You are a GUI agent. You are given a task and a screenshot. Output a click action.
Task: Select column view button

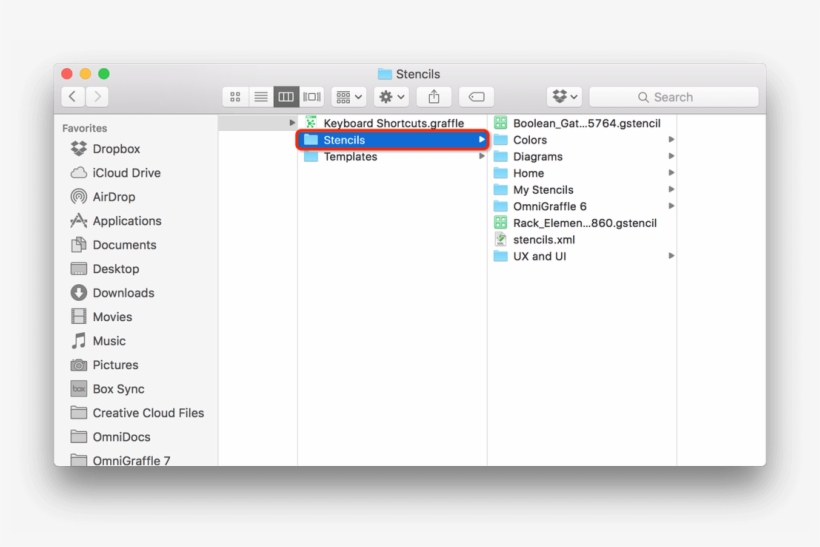(x=286, y=97)
